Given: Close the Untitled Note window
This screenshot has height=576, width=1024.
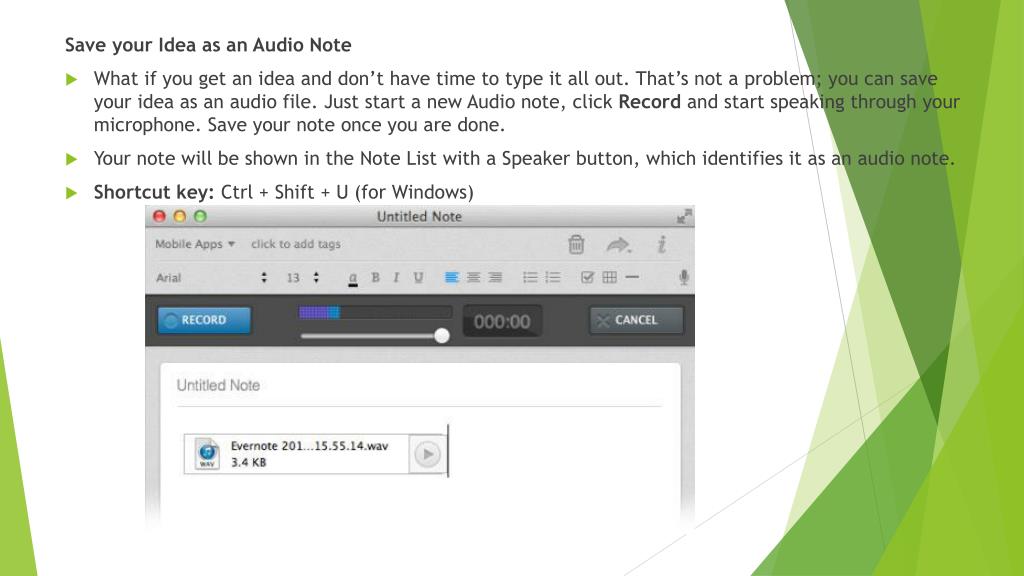Looking at the screenshot, I should point(159,216).
